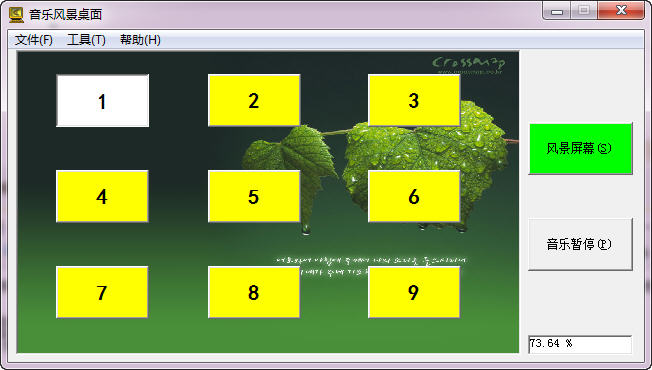Screen dimensions: 652x370
Task: Choose the yellow number 2 button
Action: [254, 100]
